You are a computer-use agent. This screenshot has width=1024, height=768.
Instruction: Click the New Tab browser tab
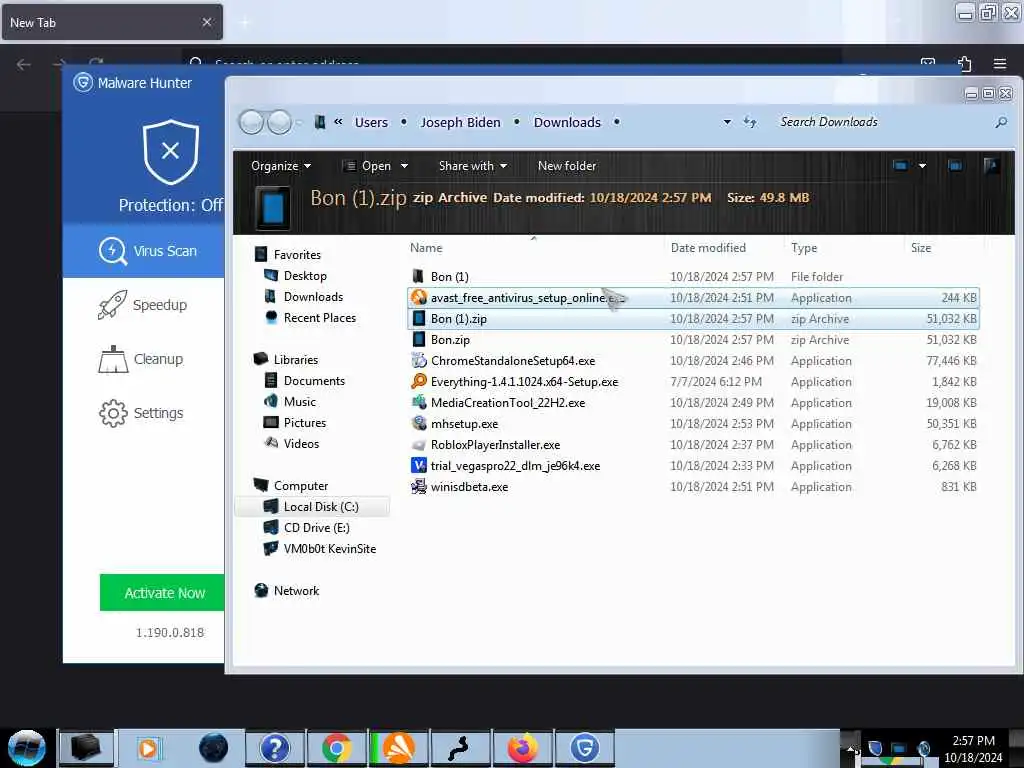[x=112, y=22]
